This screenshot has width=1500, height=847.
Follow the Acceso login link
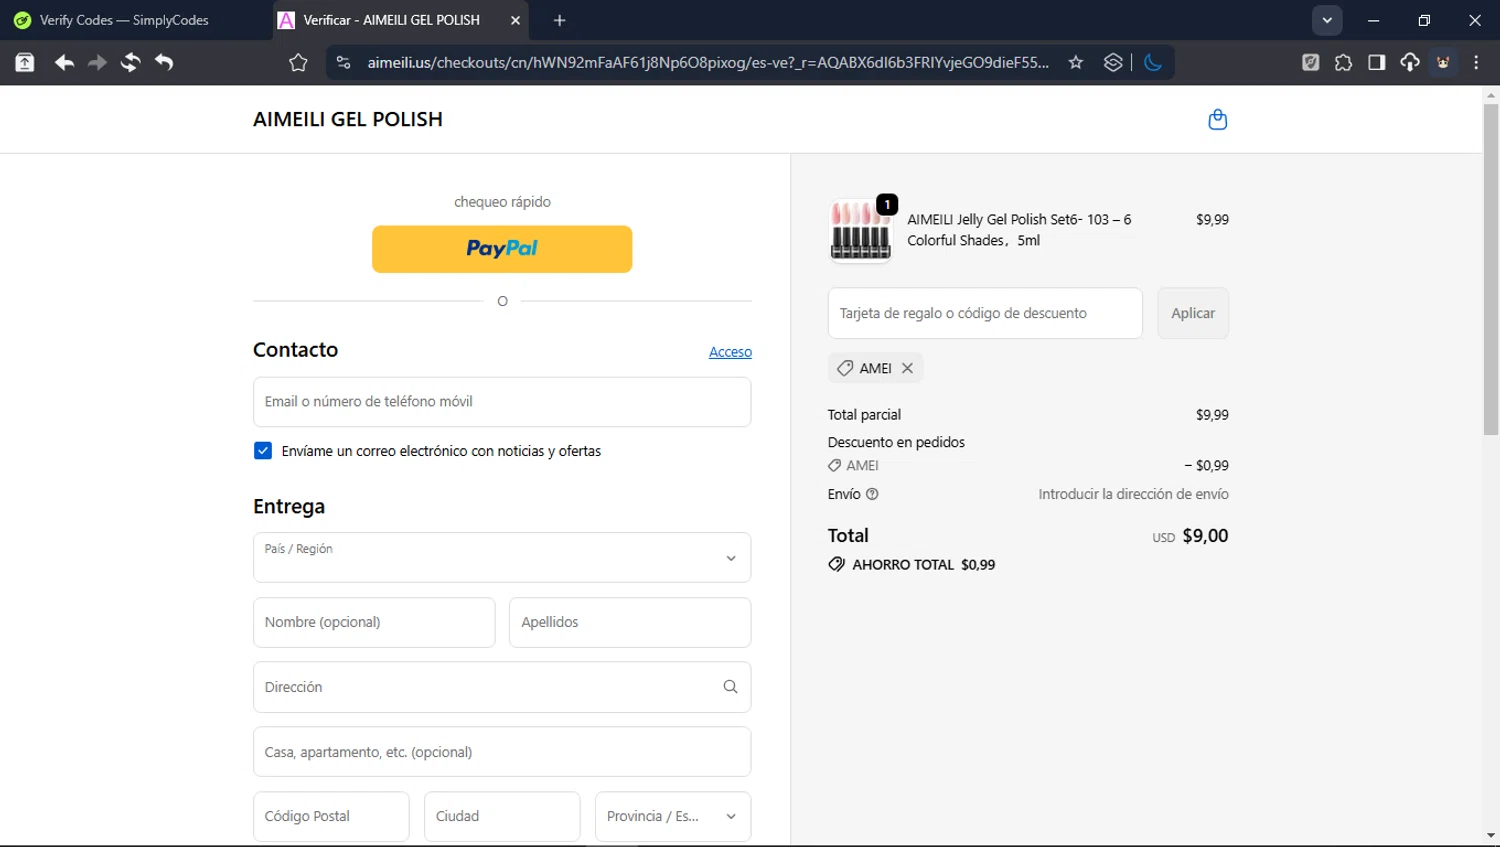[730, 352]
